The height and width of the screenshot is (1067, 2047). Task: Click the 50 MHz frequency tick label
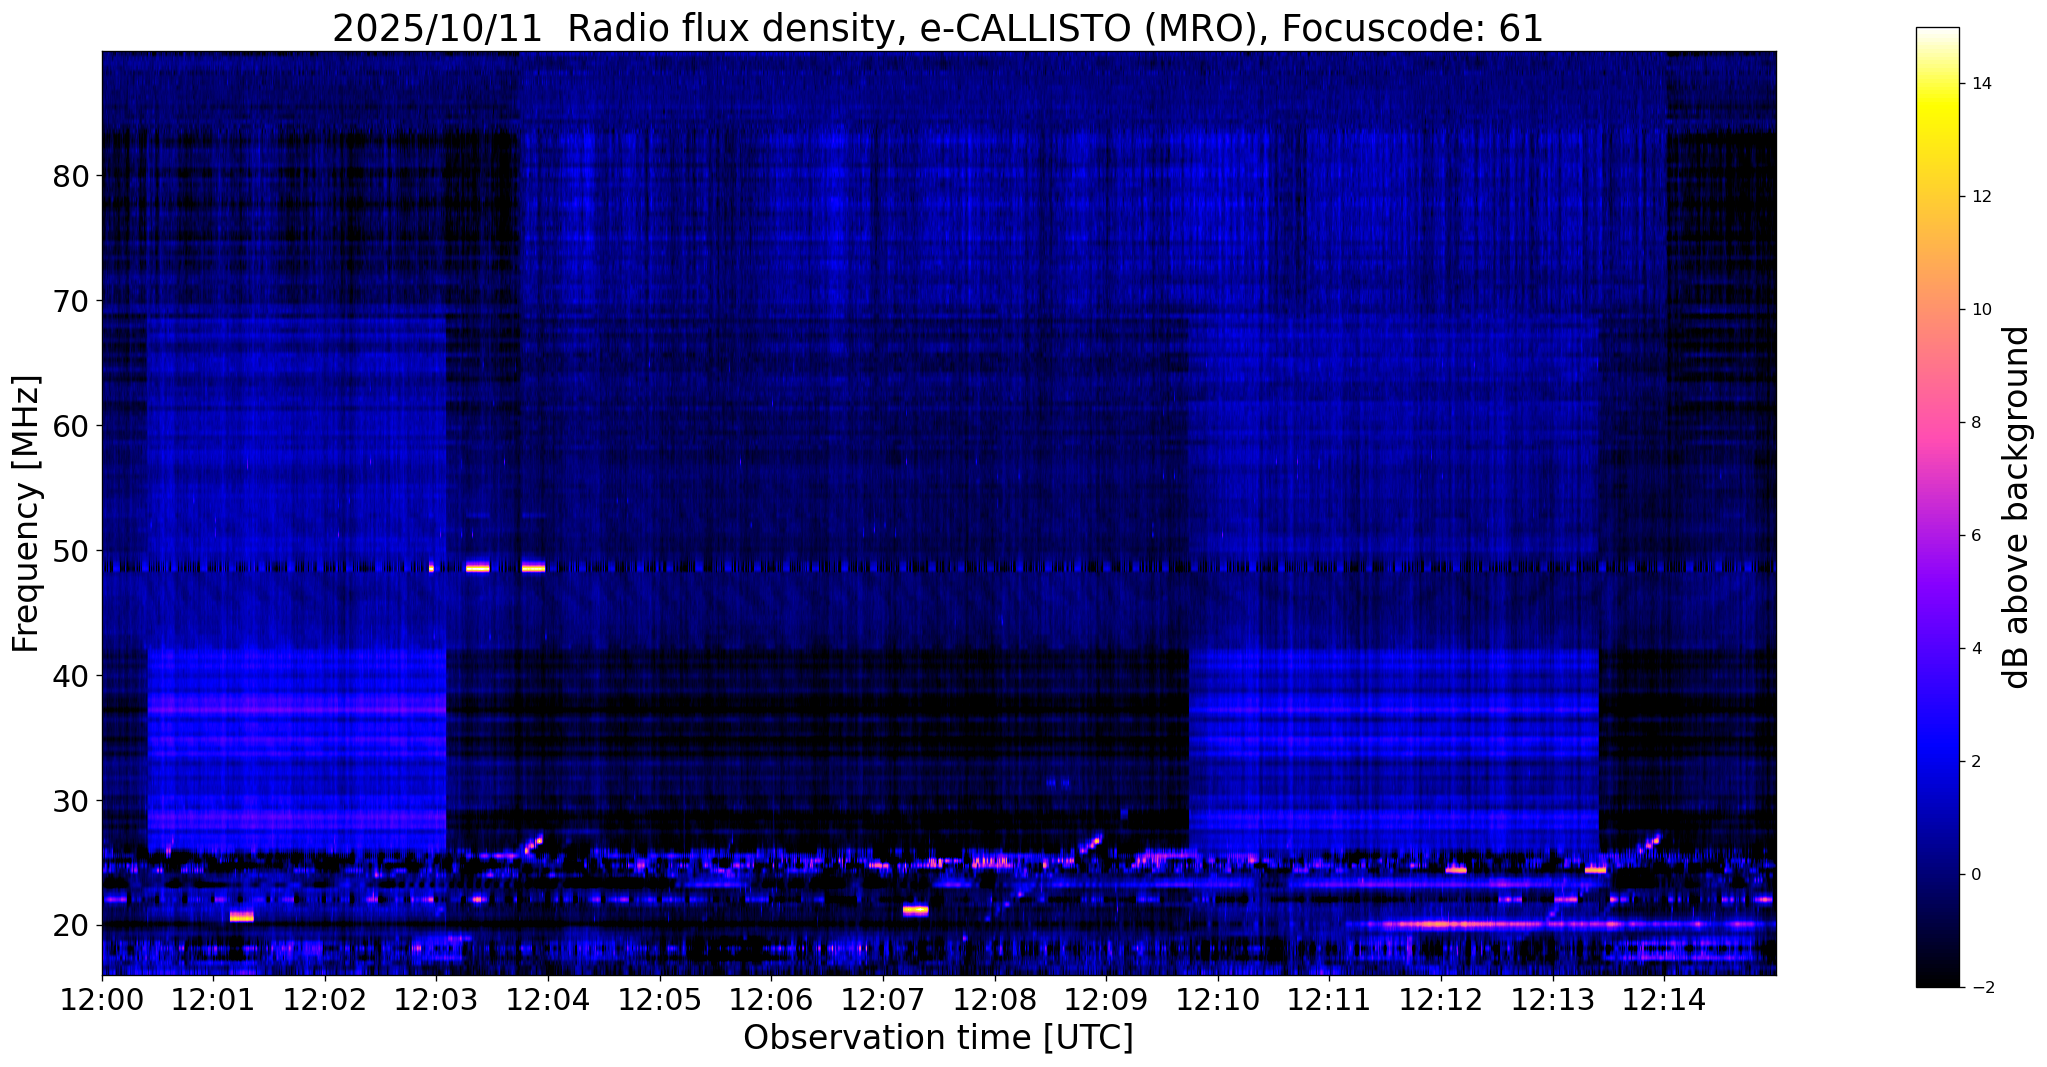[x=71, y=551]
